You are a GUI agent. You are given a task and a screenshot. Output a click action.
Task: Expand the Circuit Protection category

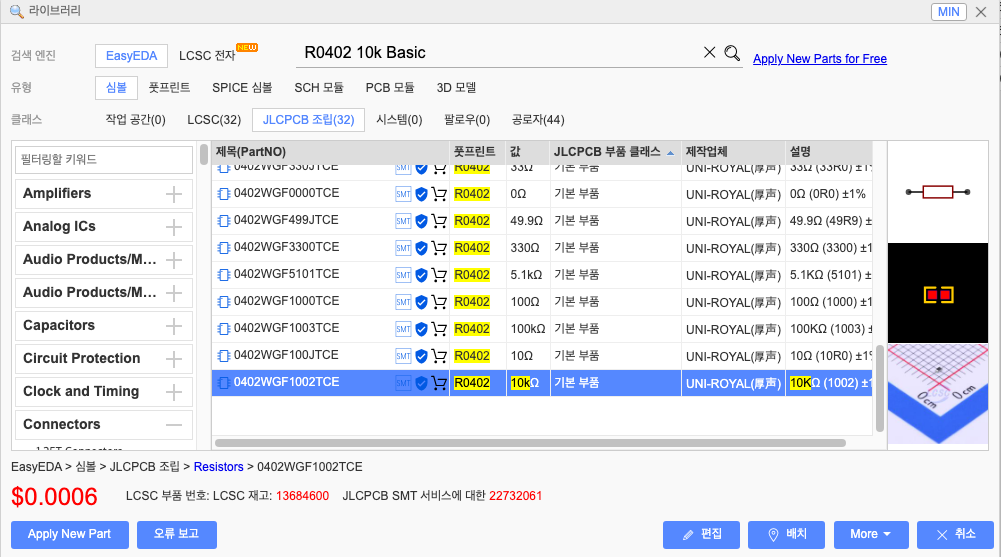point(174,359)
